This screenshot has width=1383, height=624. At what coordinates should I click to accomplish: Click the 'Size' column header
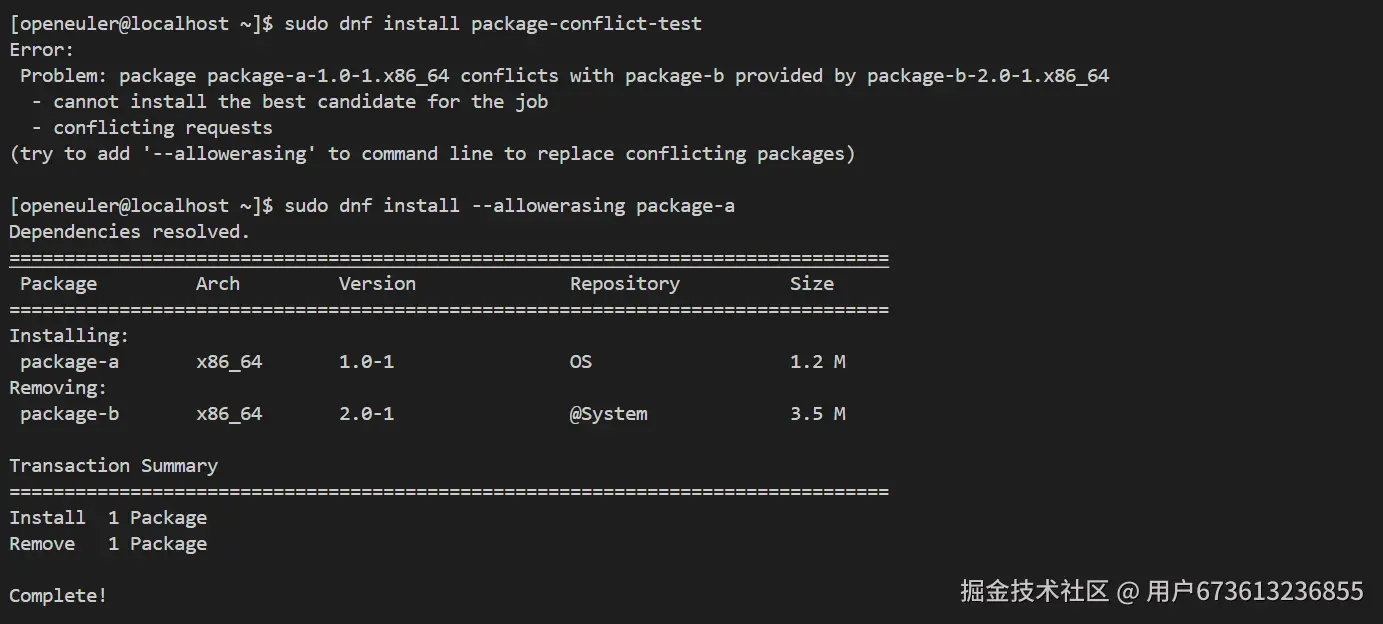pyautogui.click(x=811, y=283)
